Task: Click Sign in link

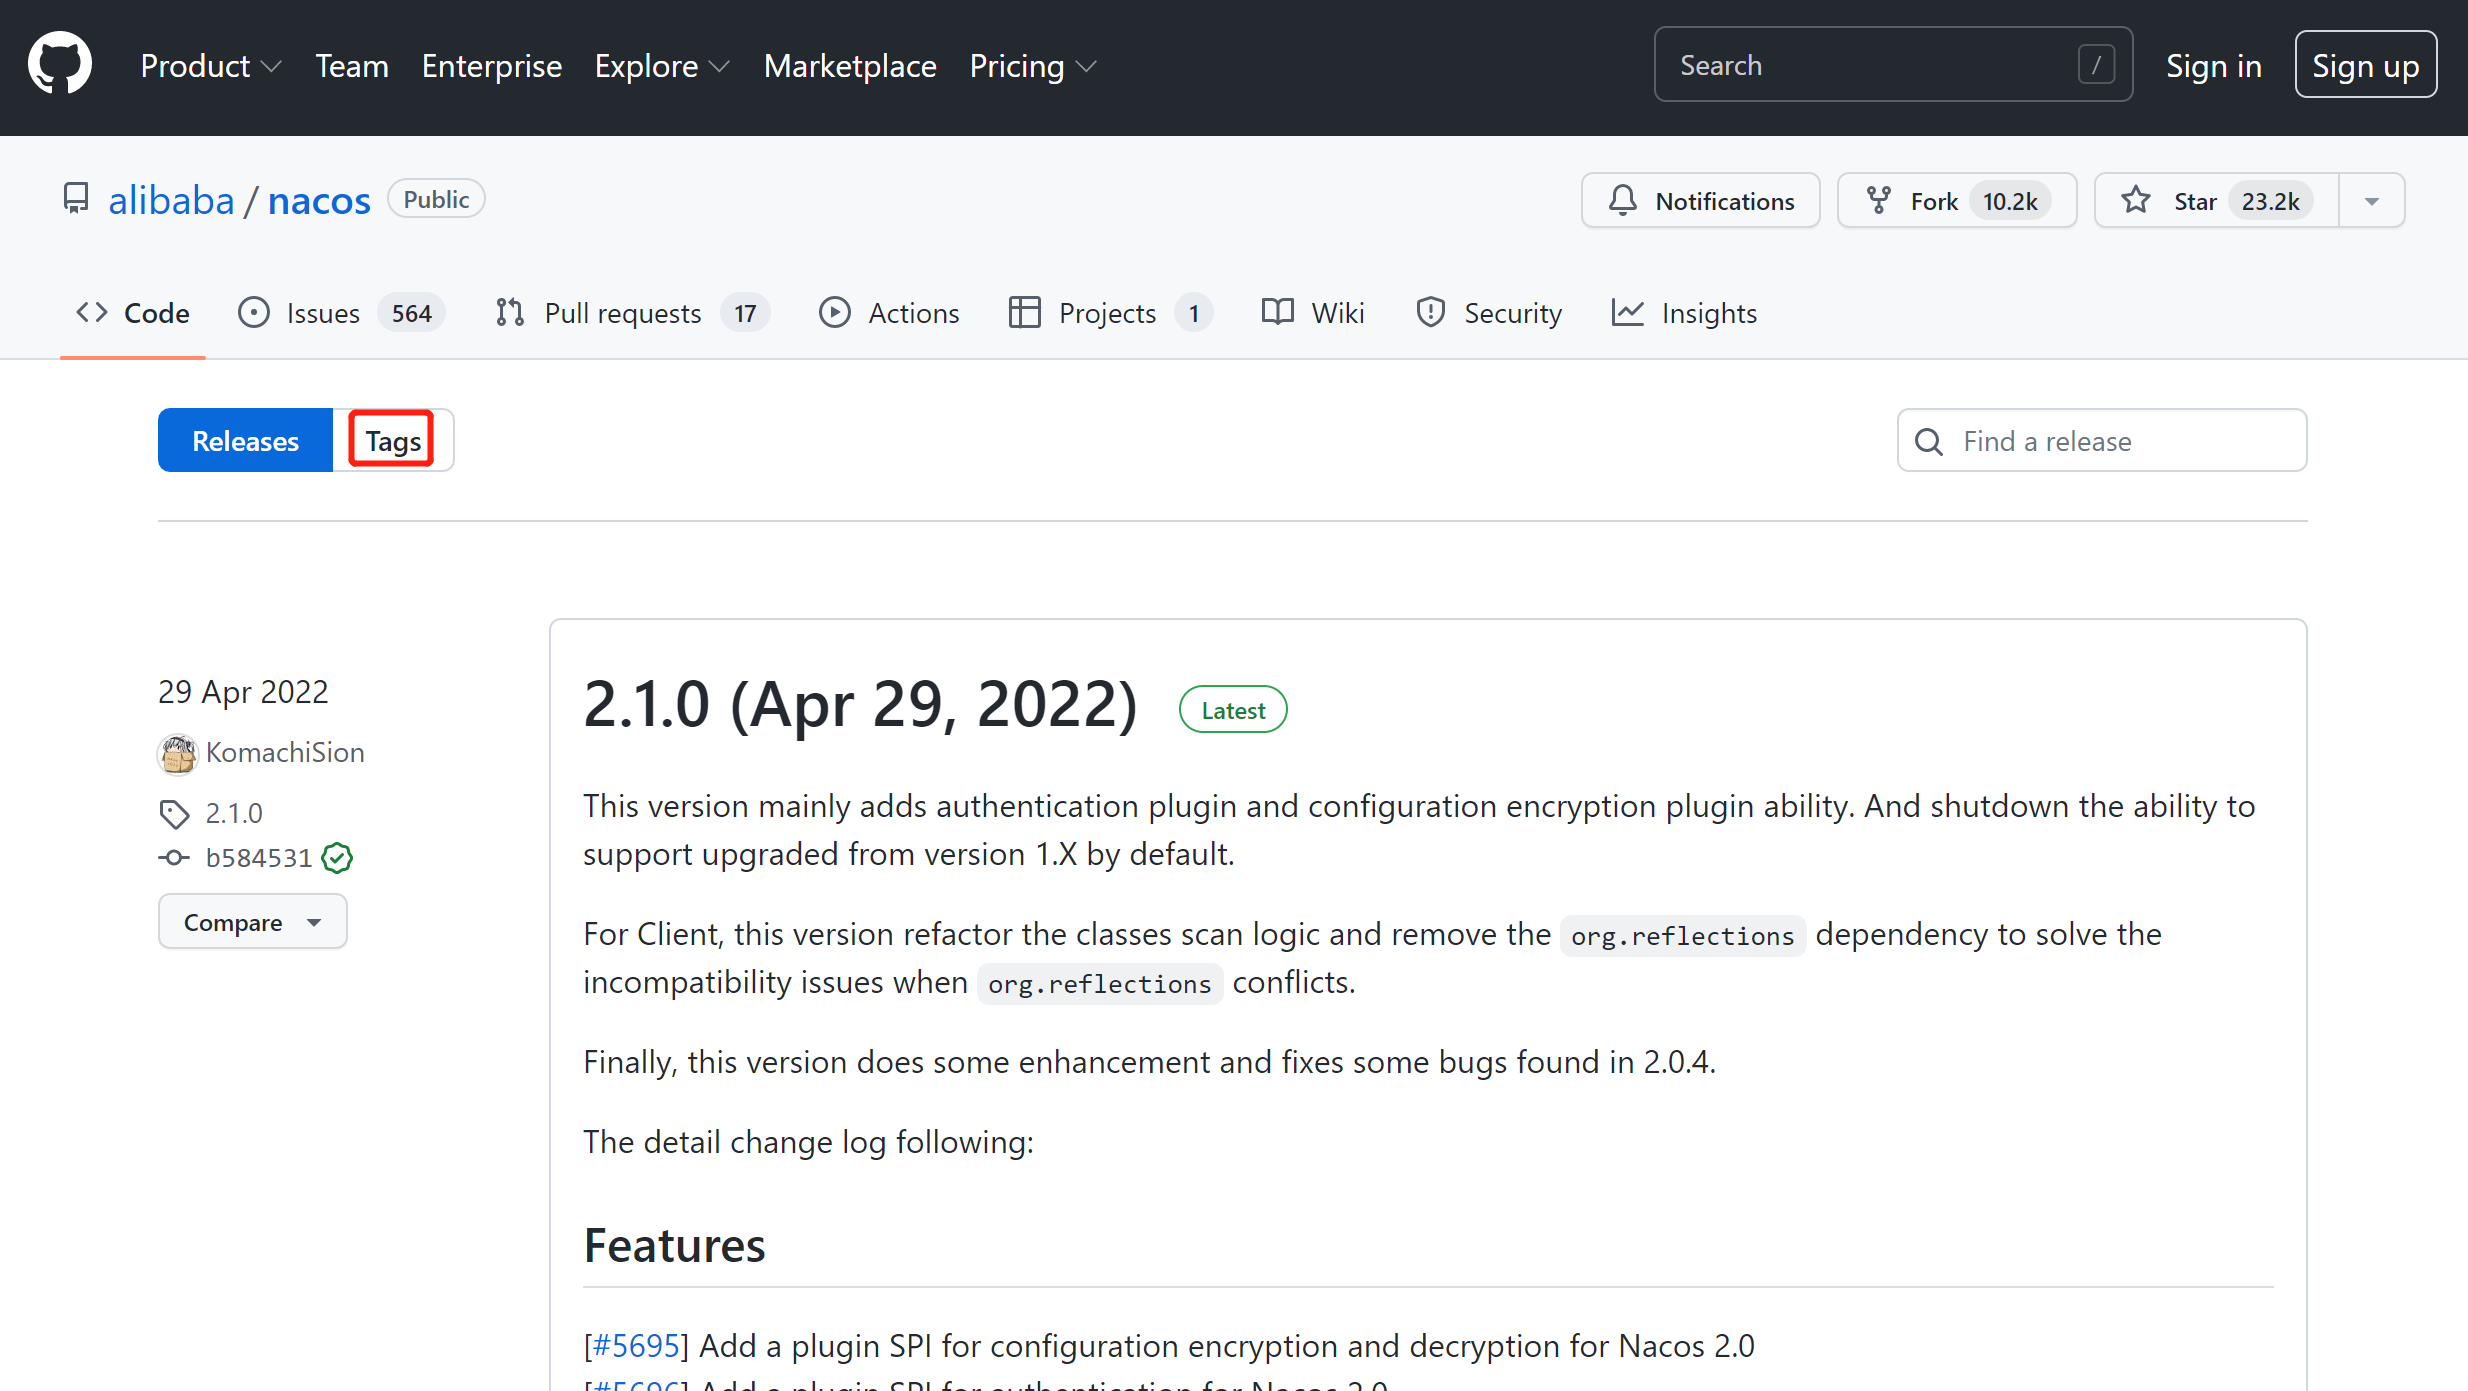Action: 2213,66
